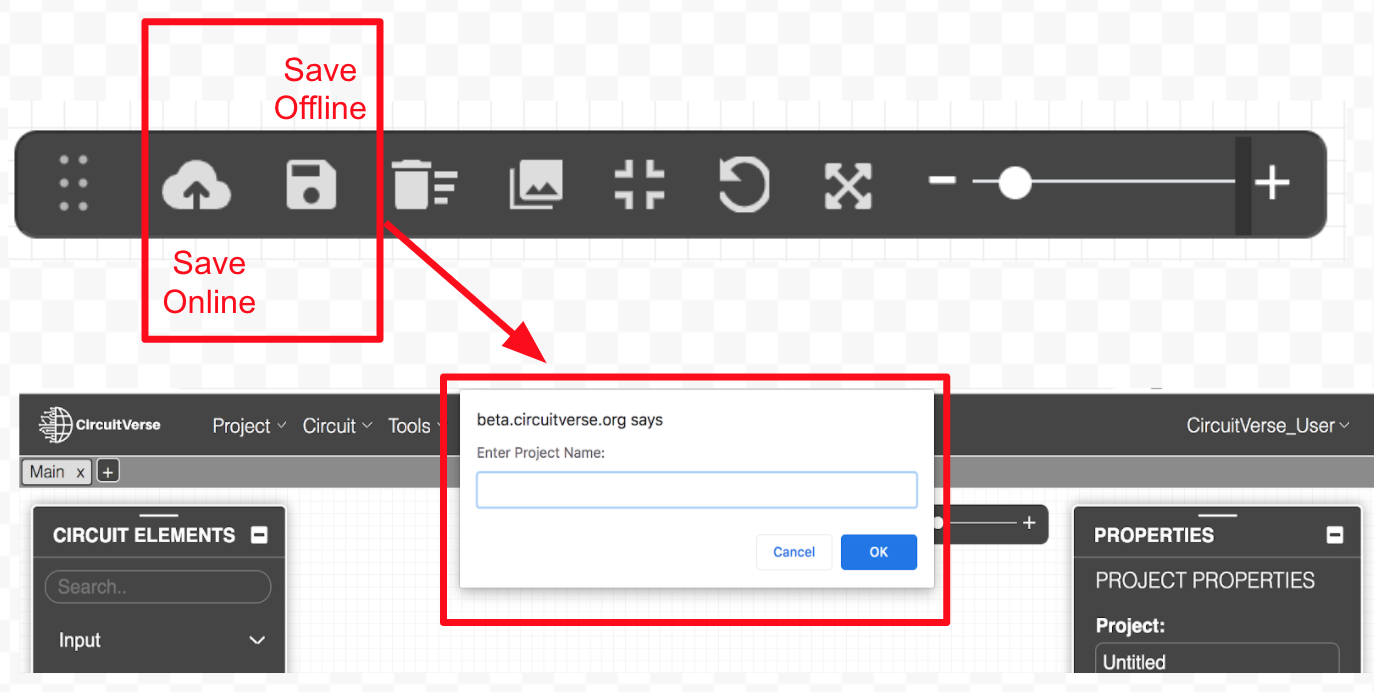This screenshot has height=692, width=1374.
Task: Minimize the Properties panel
Action: [1335, 535]
